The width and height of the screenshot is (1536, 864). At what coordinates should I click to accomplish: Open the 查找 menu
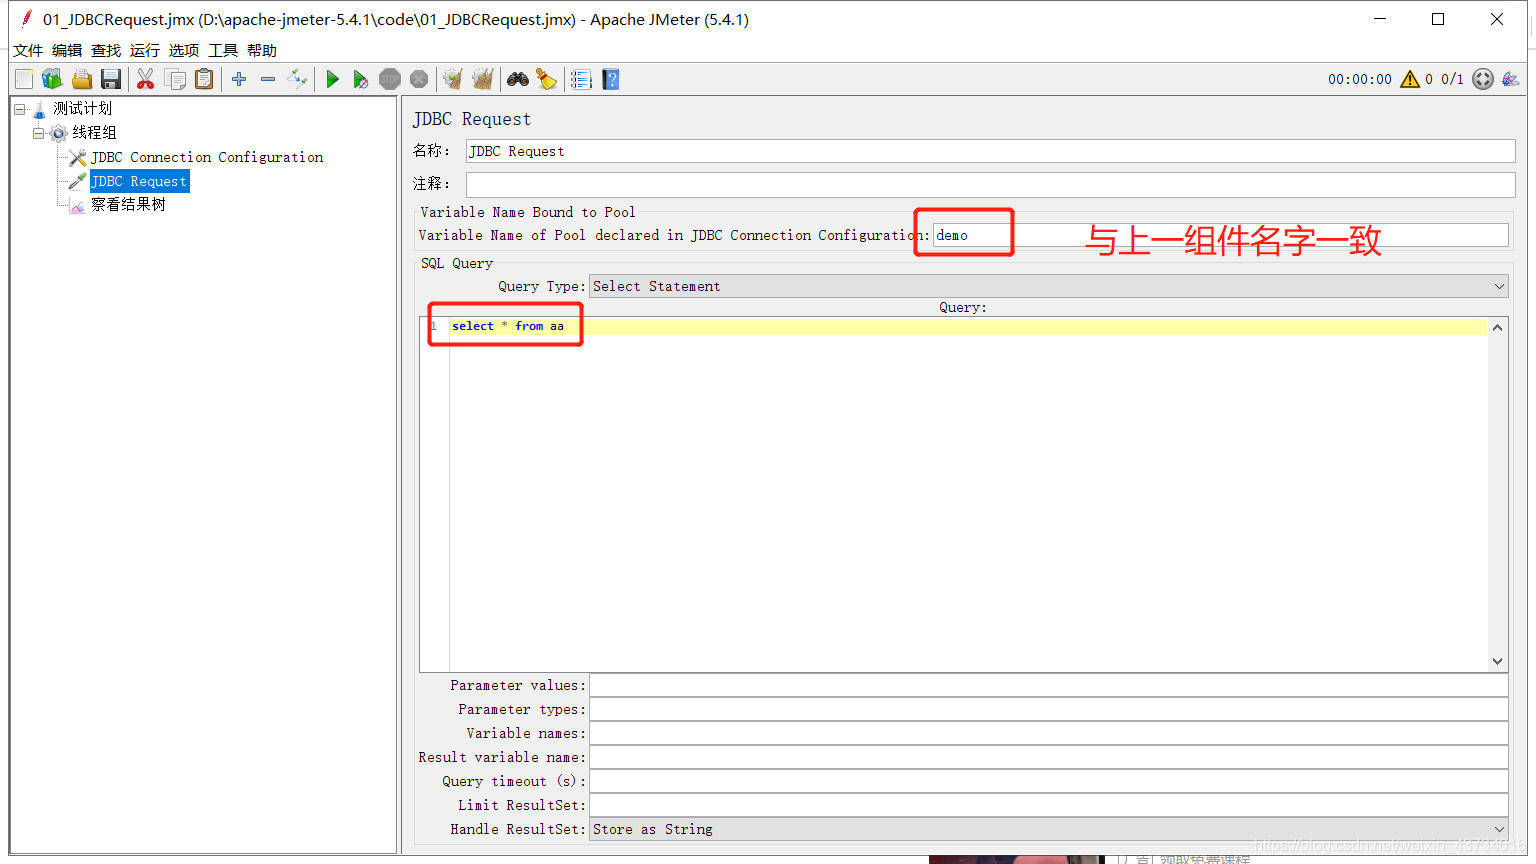point(106,50)
